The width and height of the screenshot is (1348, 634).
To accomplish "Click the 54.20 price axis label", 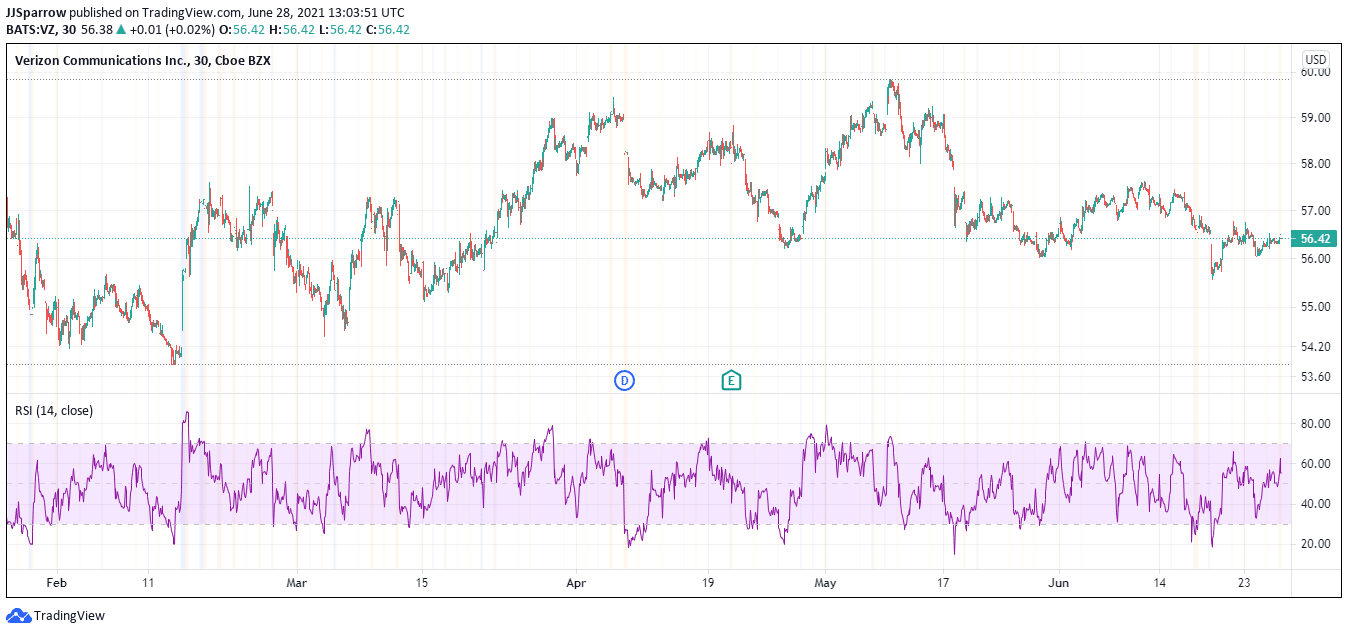I will [x=1315, y=347].
